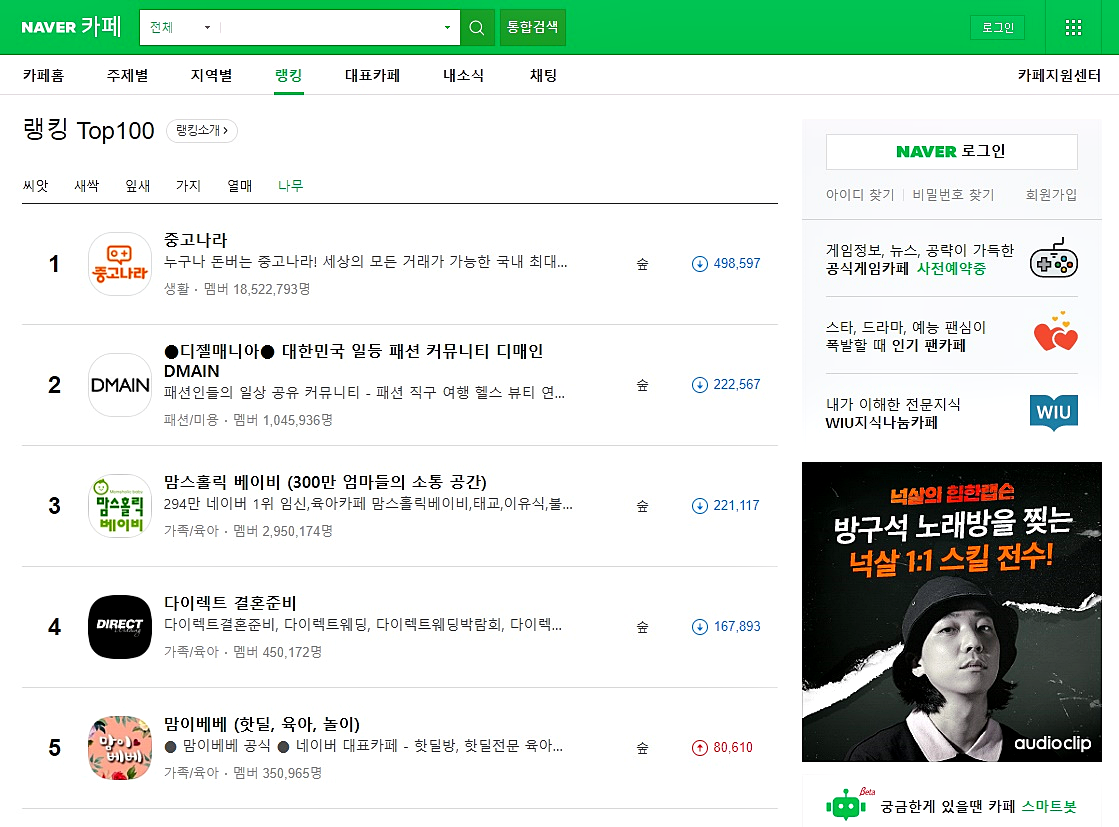Image resolution: width=1119 pixels, height=827 pixels.
Task: Click the 맘이베베 cafe logo thumbnail
Action: coord(120,748)
